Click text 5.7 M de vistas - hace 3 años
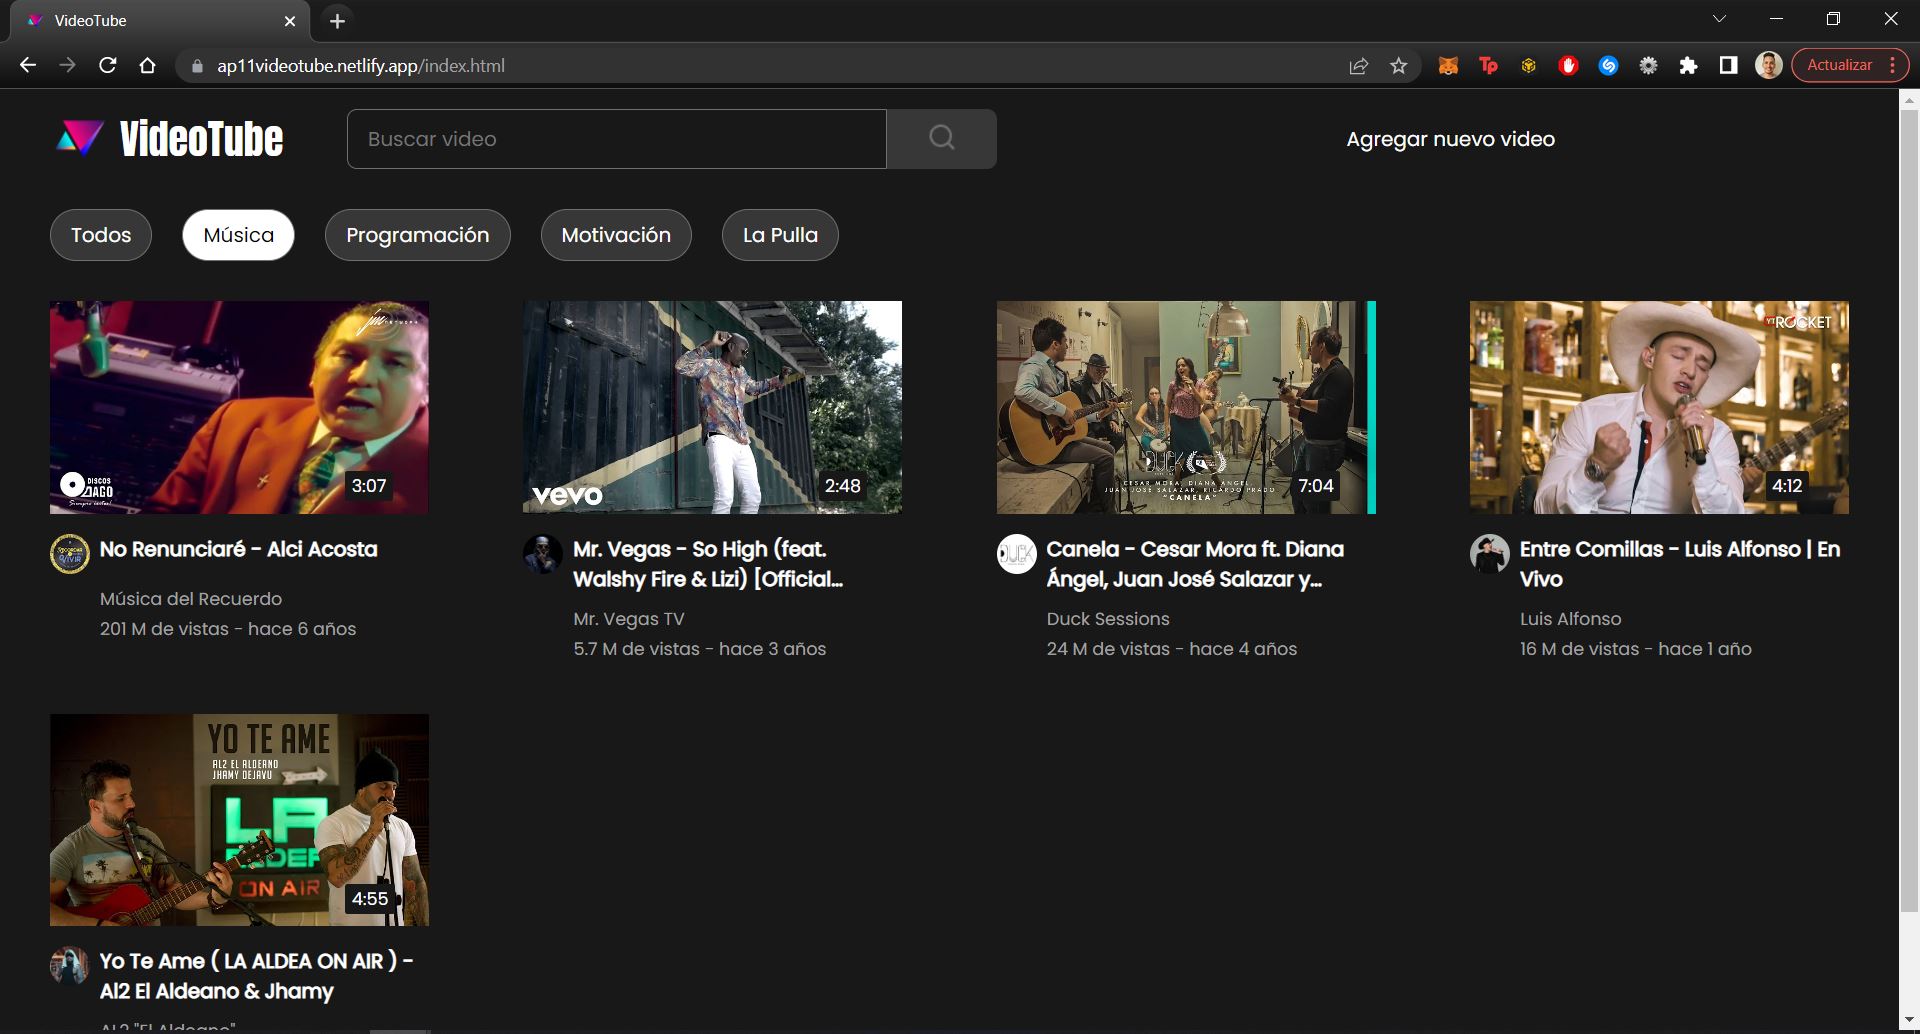 700,649
